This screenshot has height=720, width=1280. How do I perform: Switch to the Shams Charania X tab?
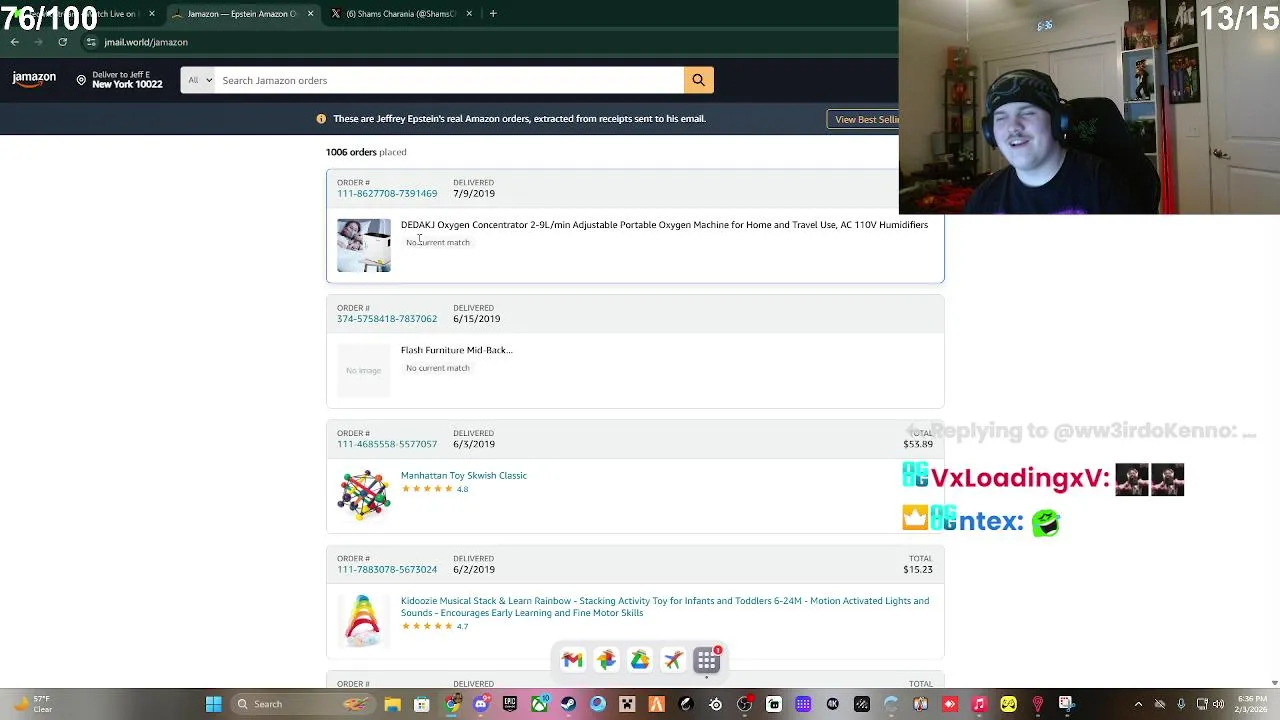[400, 14]
